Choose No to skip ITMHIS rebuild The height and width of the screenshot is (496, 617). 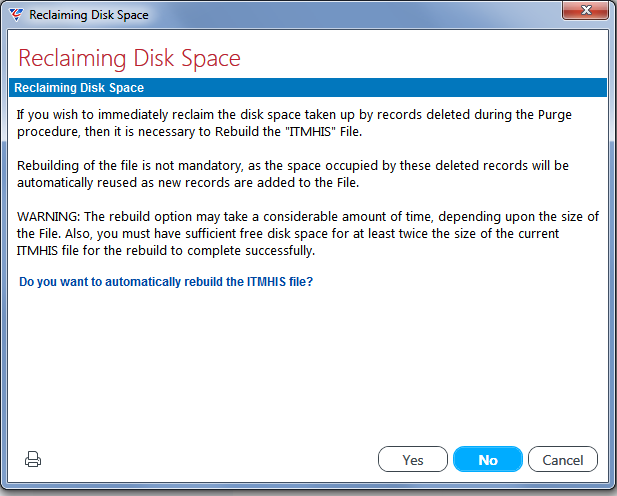[488, 459]
